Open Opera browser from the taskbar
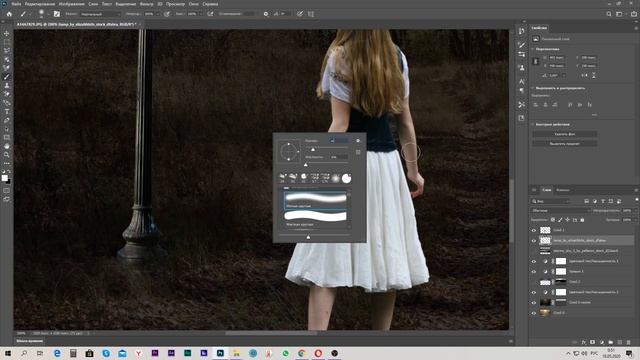Viewport: 640px width, 360px height. pos(318,353)
